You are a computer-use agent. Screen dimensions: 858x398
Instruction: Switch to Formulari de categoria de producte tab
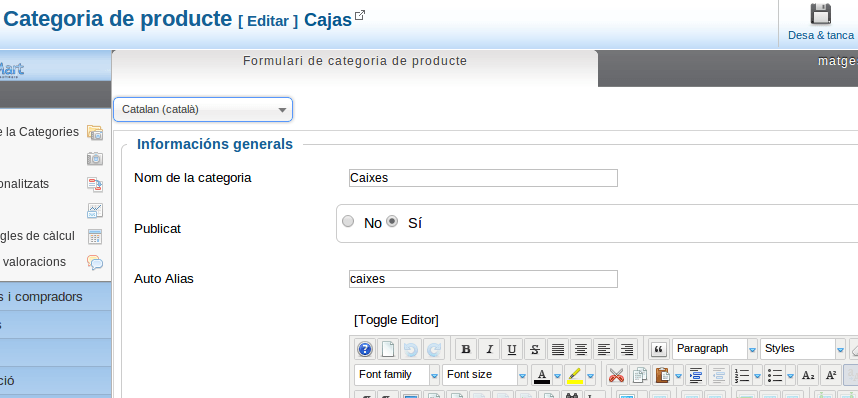pyautogui.click(x=355, y=61)
